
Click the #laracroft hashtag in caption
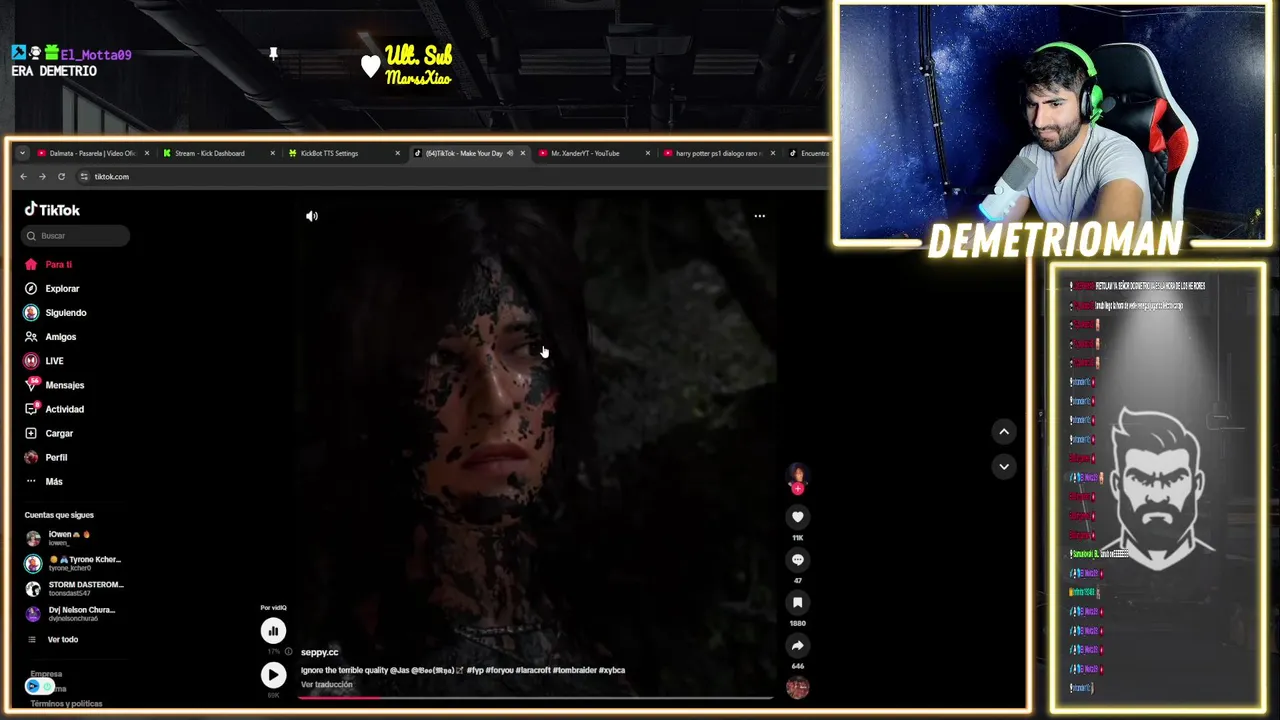coord(531,670)
